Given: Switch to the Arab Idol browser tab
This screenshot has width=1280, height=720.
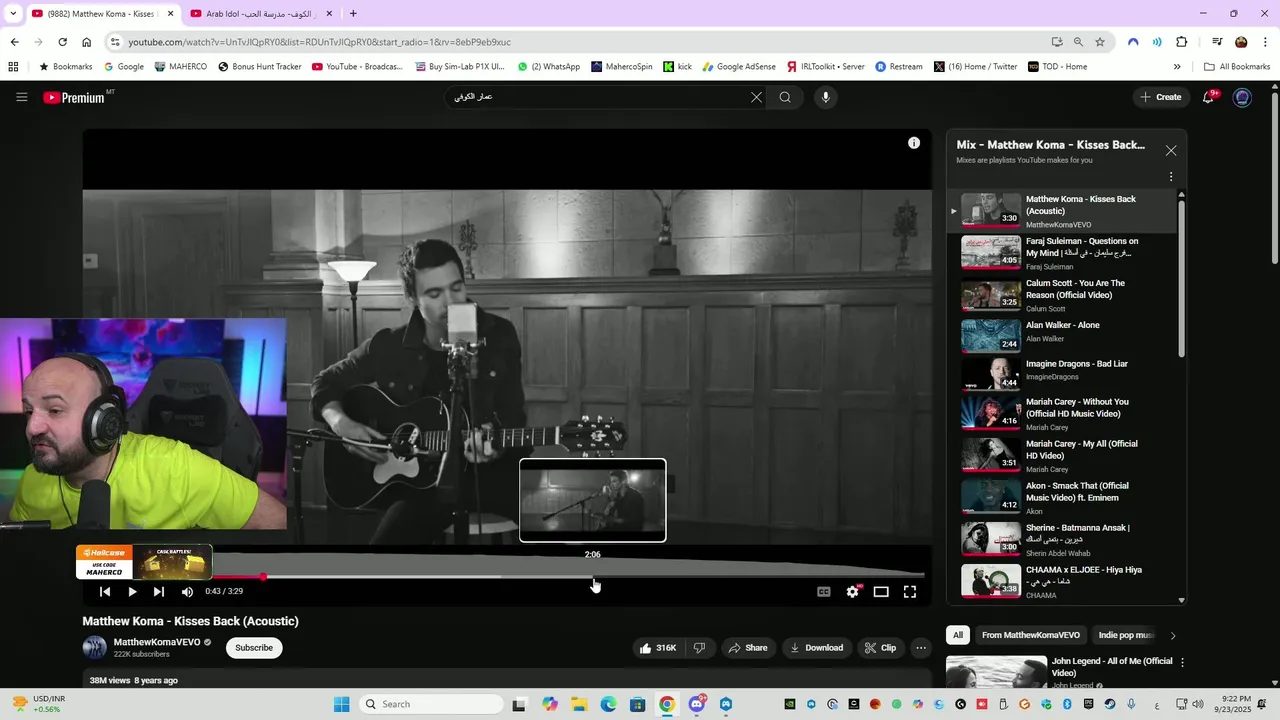Looking at the screenshot, I should point(259,14).
